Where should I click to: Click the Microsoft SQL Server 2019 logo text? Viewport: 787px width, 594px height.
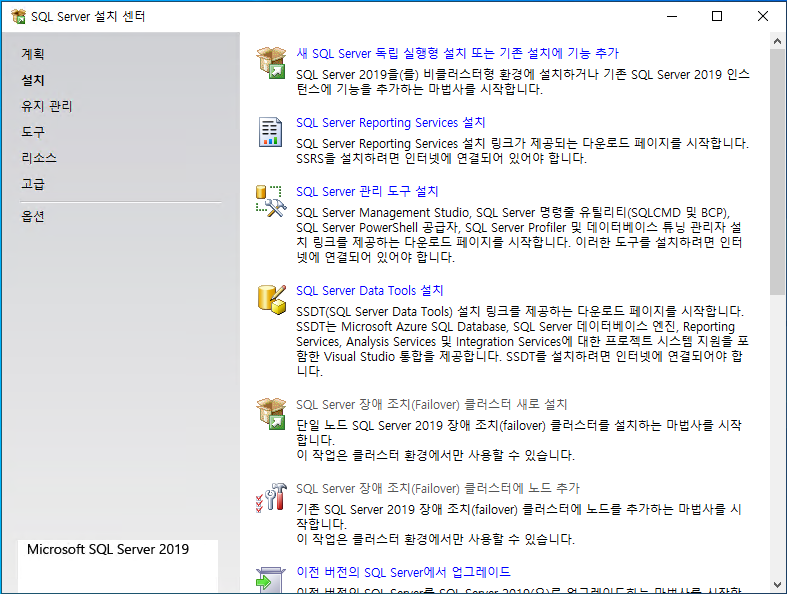[x=108, y=549]
